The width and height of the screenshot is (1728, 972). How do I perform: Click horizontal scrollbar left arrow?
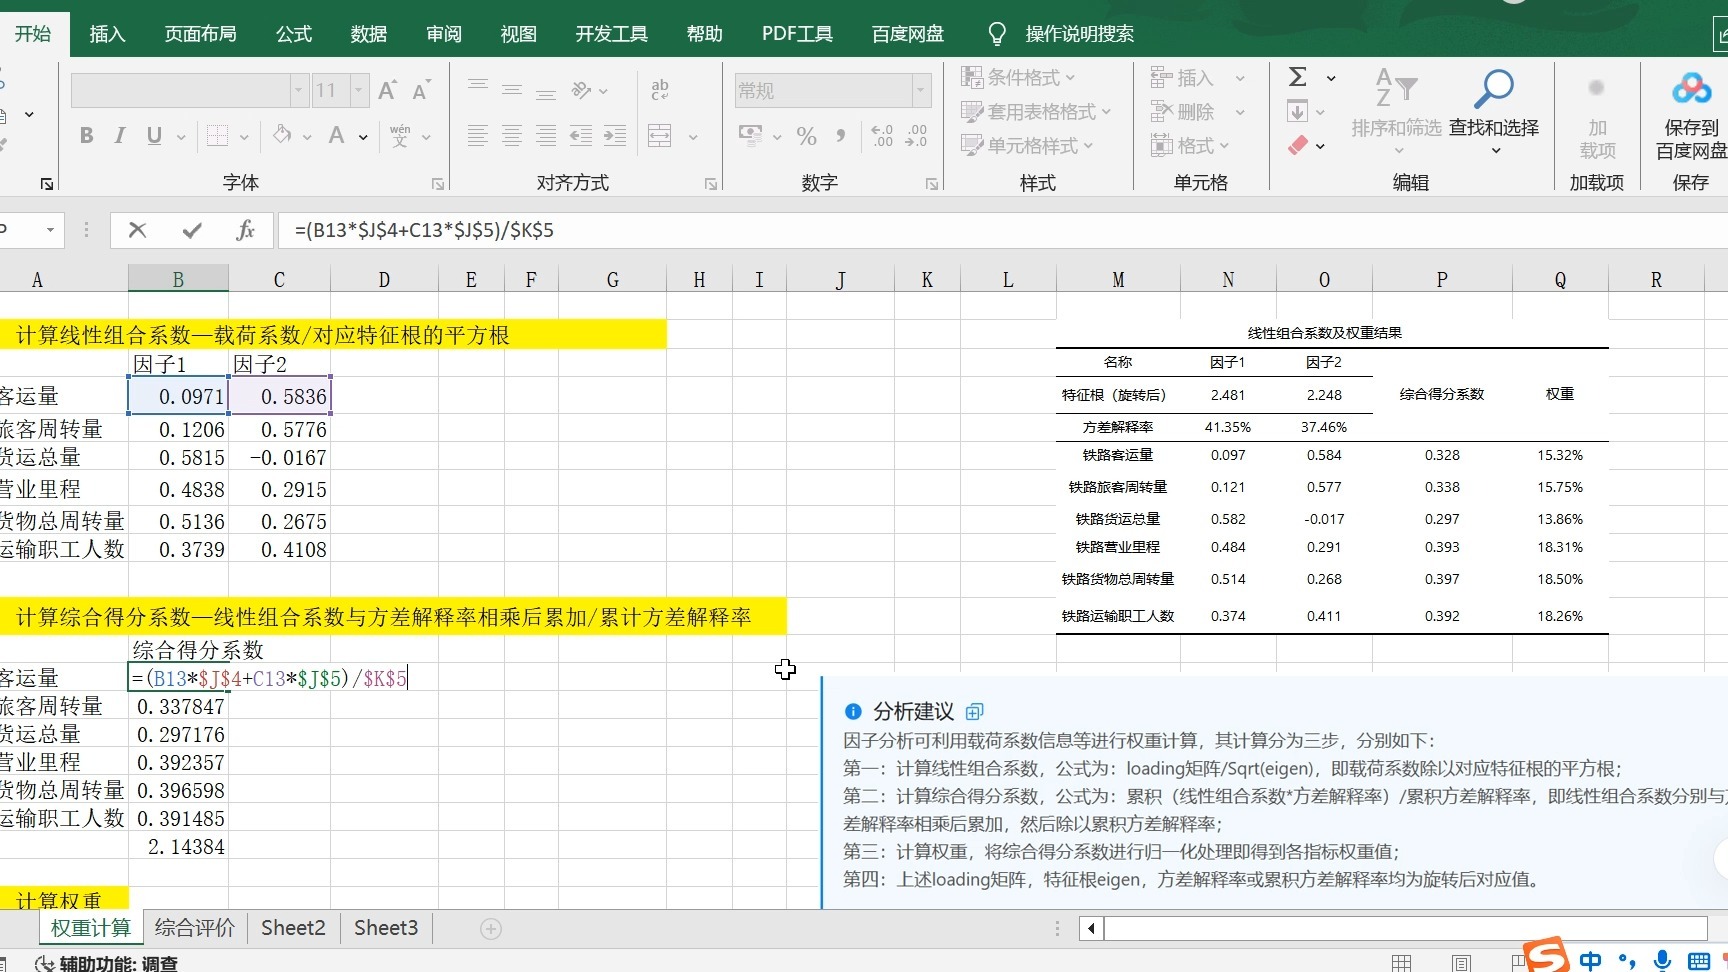pyautogui.click(x=1091, y=929)
